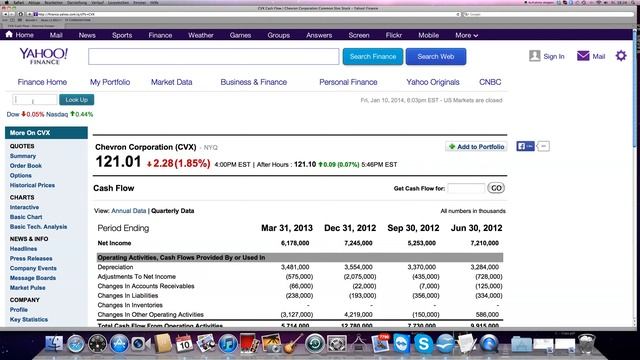Open Safari from the Dock

[76, 343]
